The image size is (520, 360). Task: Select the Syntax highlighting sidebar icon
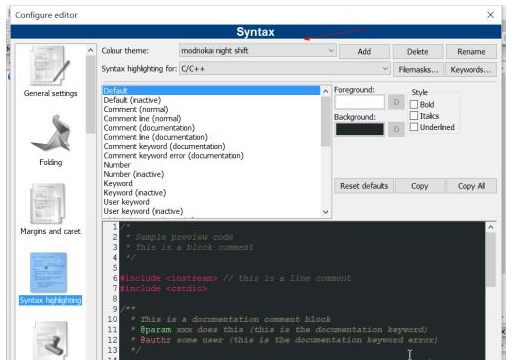click(49, 272)
